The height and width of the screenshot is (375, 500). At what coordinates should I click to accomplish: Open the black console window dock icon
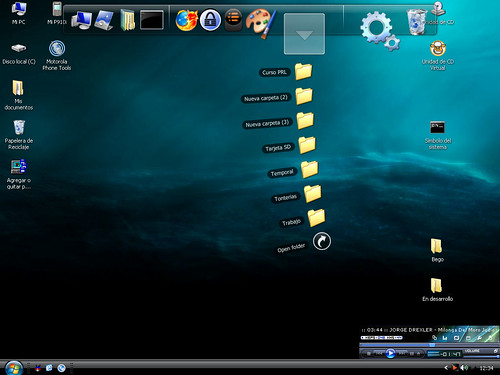point(152,20)
